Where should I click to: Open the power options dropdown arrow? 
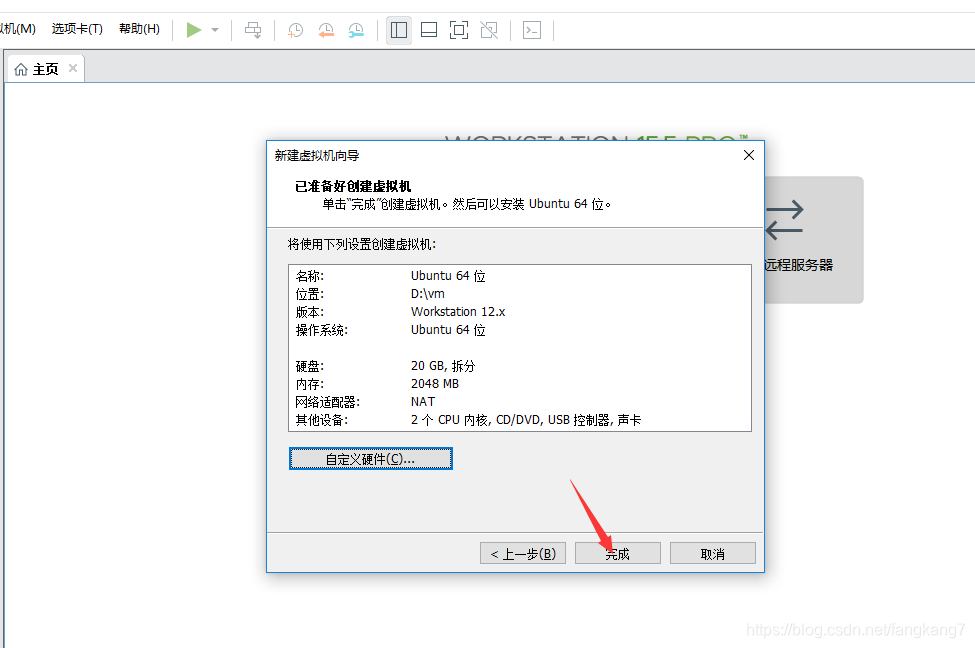tap(215, 30)
